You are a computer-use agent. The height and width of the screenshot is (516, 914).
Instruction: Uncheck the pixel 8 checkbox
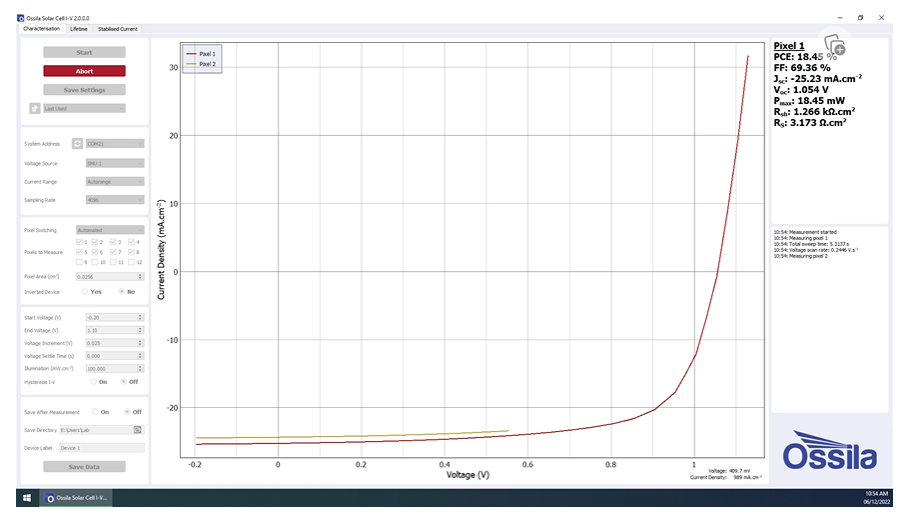pyautogui.click(x=132, y=252)
